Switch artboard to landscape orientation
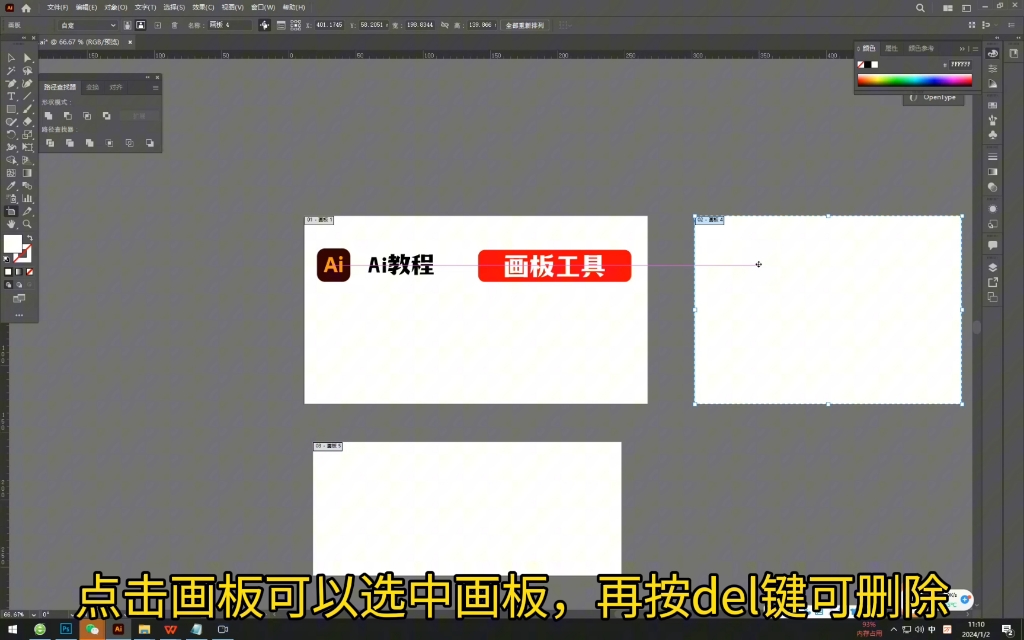 [x=142, y=26]
